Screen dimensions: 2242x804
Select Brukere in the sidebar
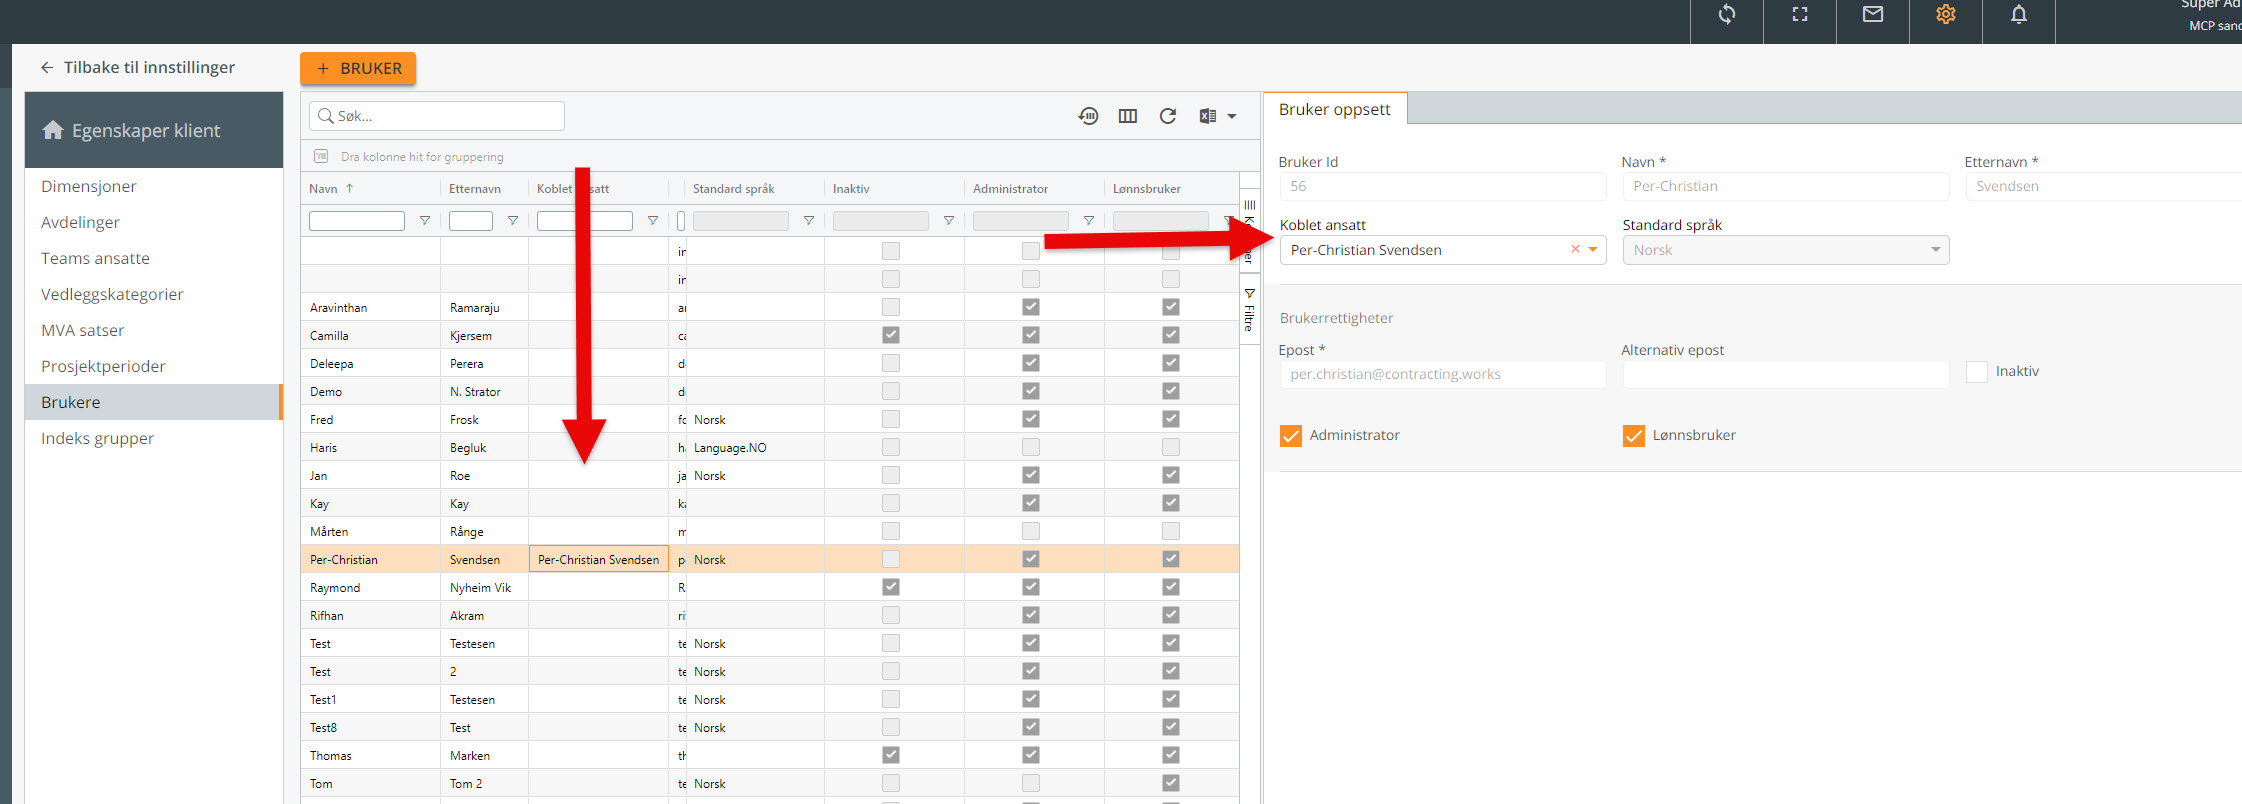(154, 402)
